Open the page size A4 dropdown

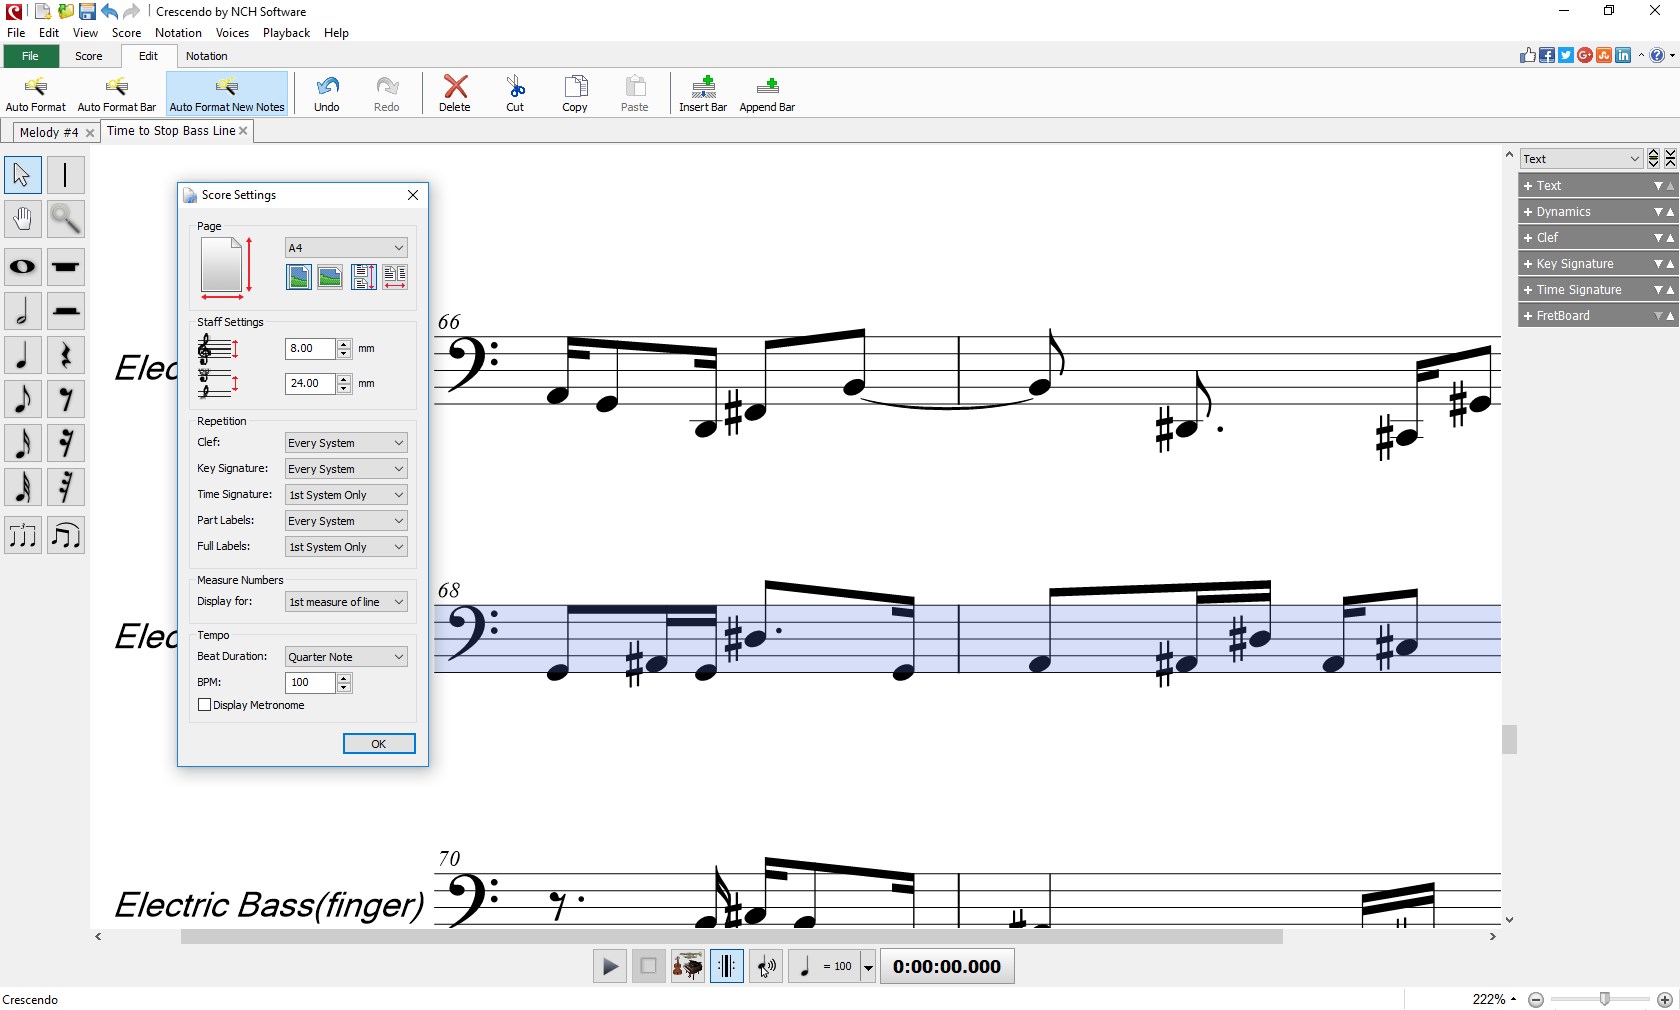[x=344, y=247]
